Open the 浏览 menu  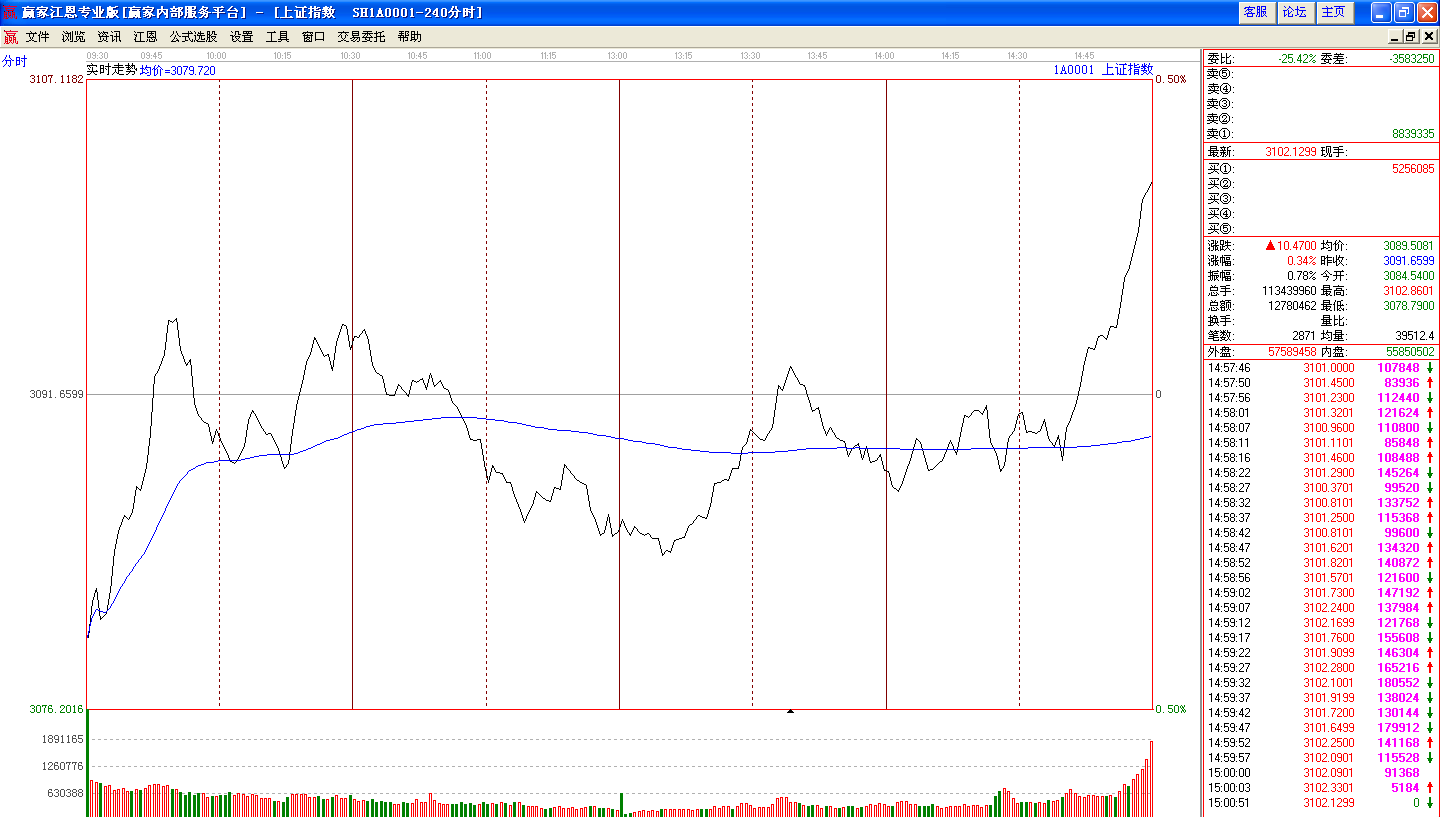74,37
